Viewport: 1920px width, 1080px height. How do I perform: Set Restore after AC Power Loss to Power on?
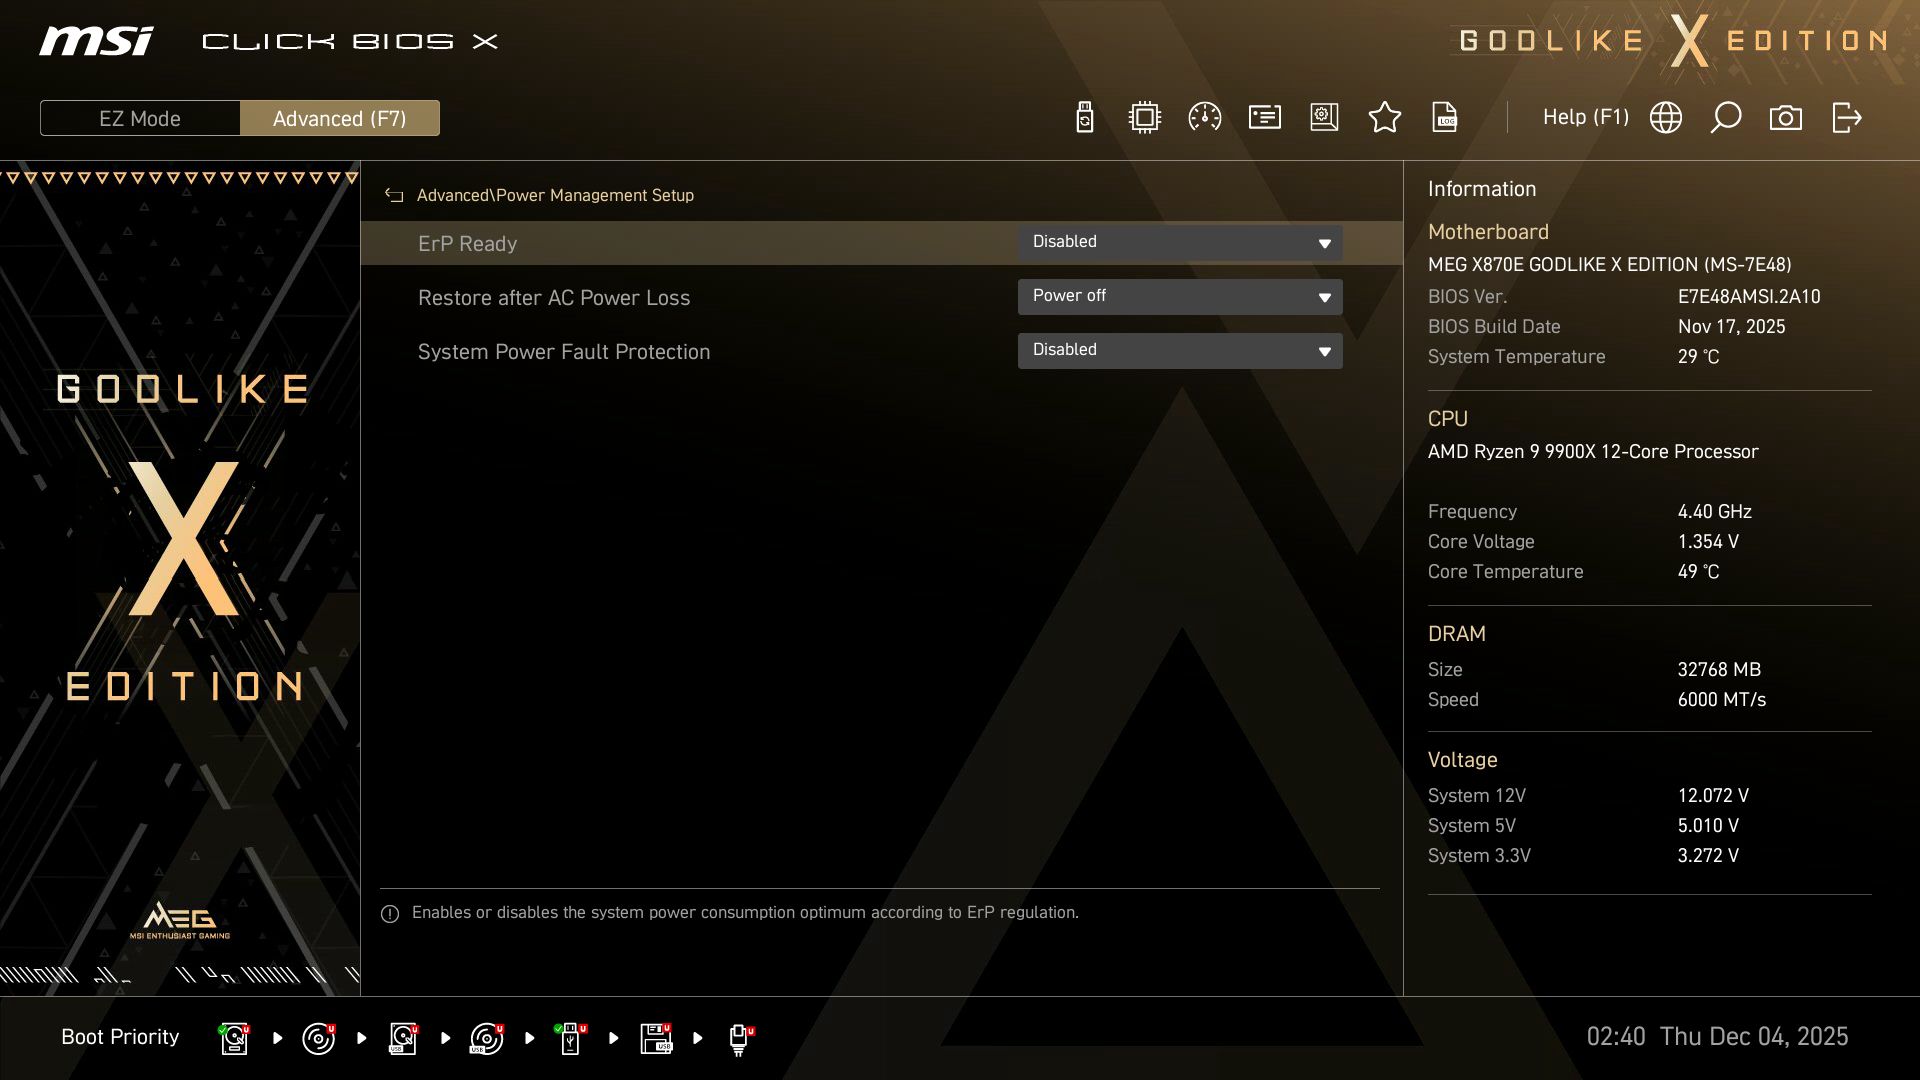1180,296
